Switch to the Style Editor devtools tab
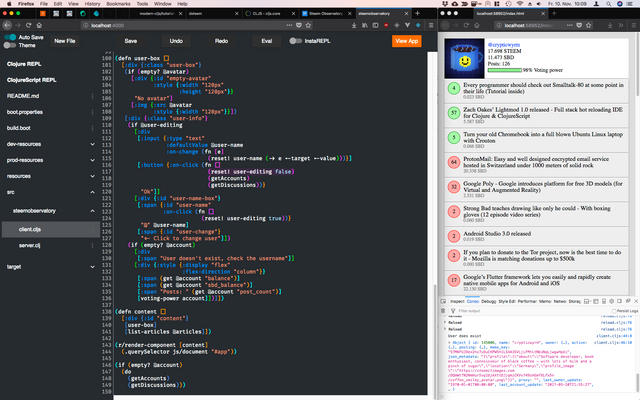The width and height of the screenshot is (640, 400). 507,301
